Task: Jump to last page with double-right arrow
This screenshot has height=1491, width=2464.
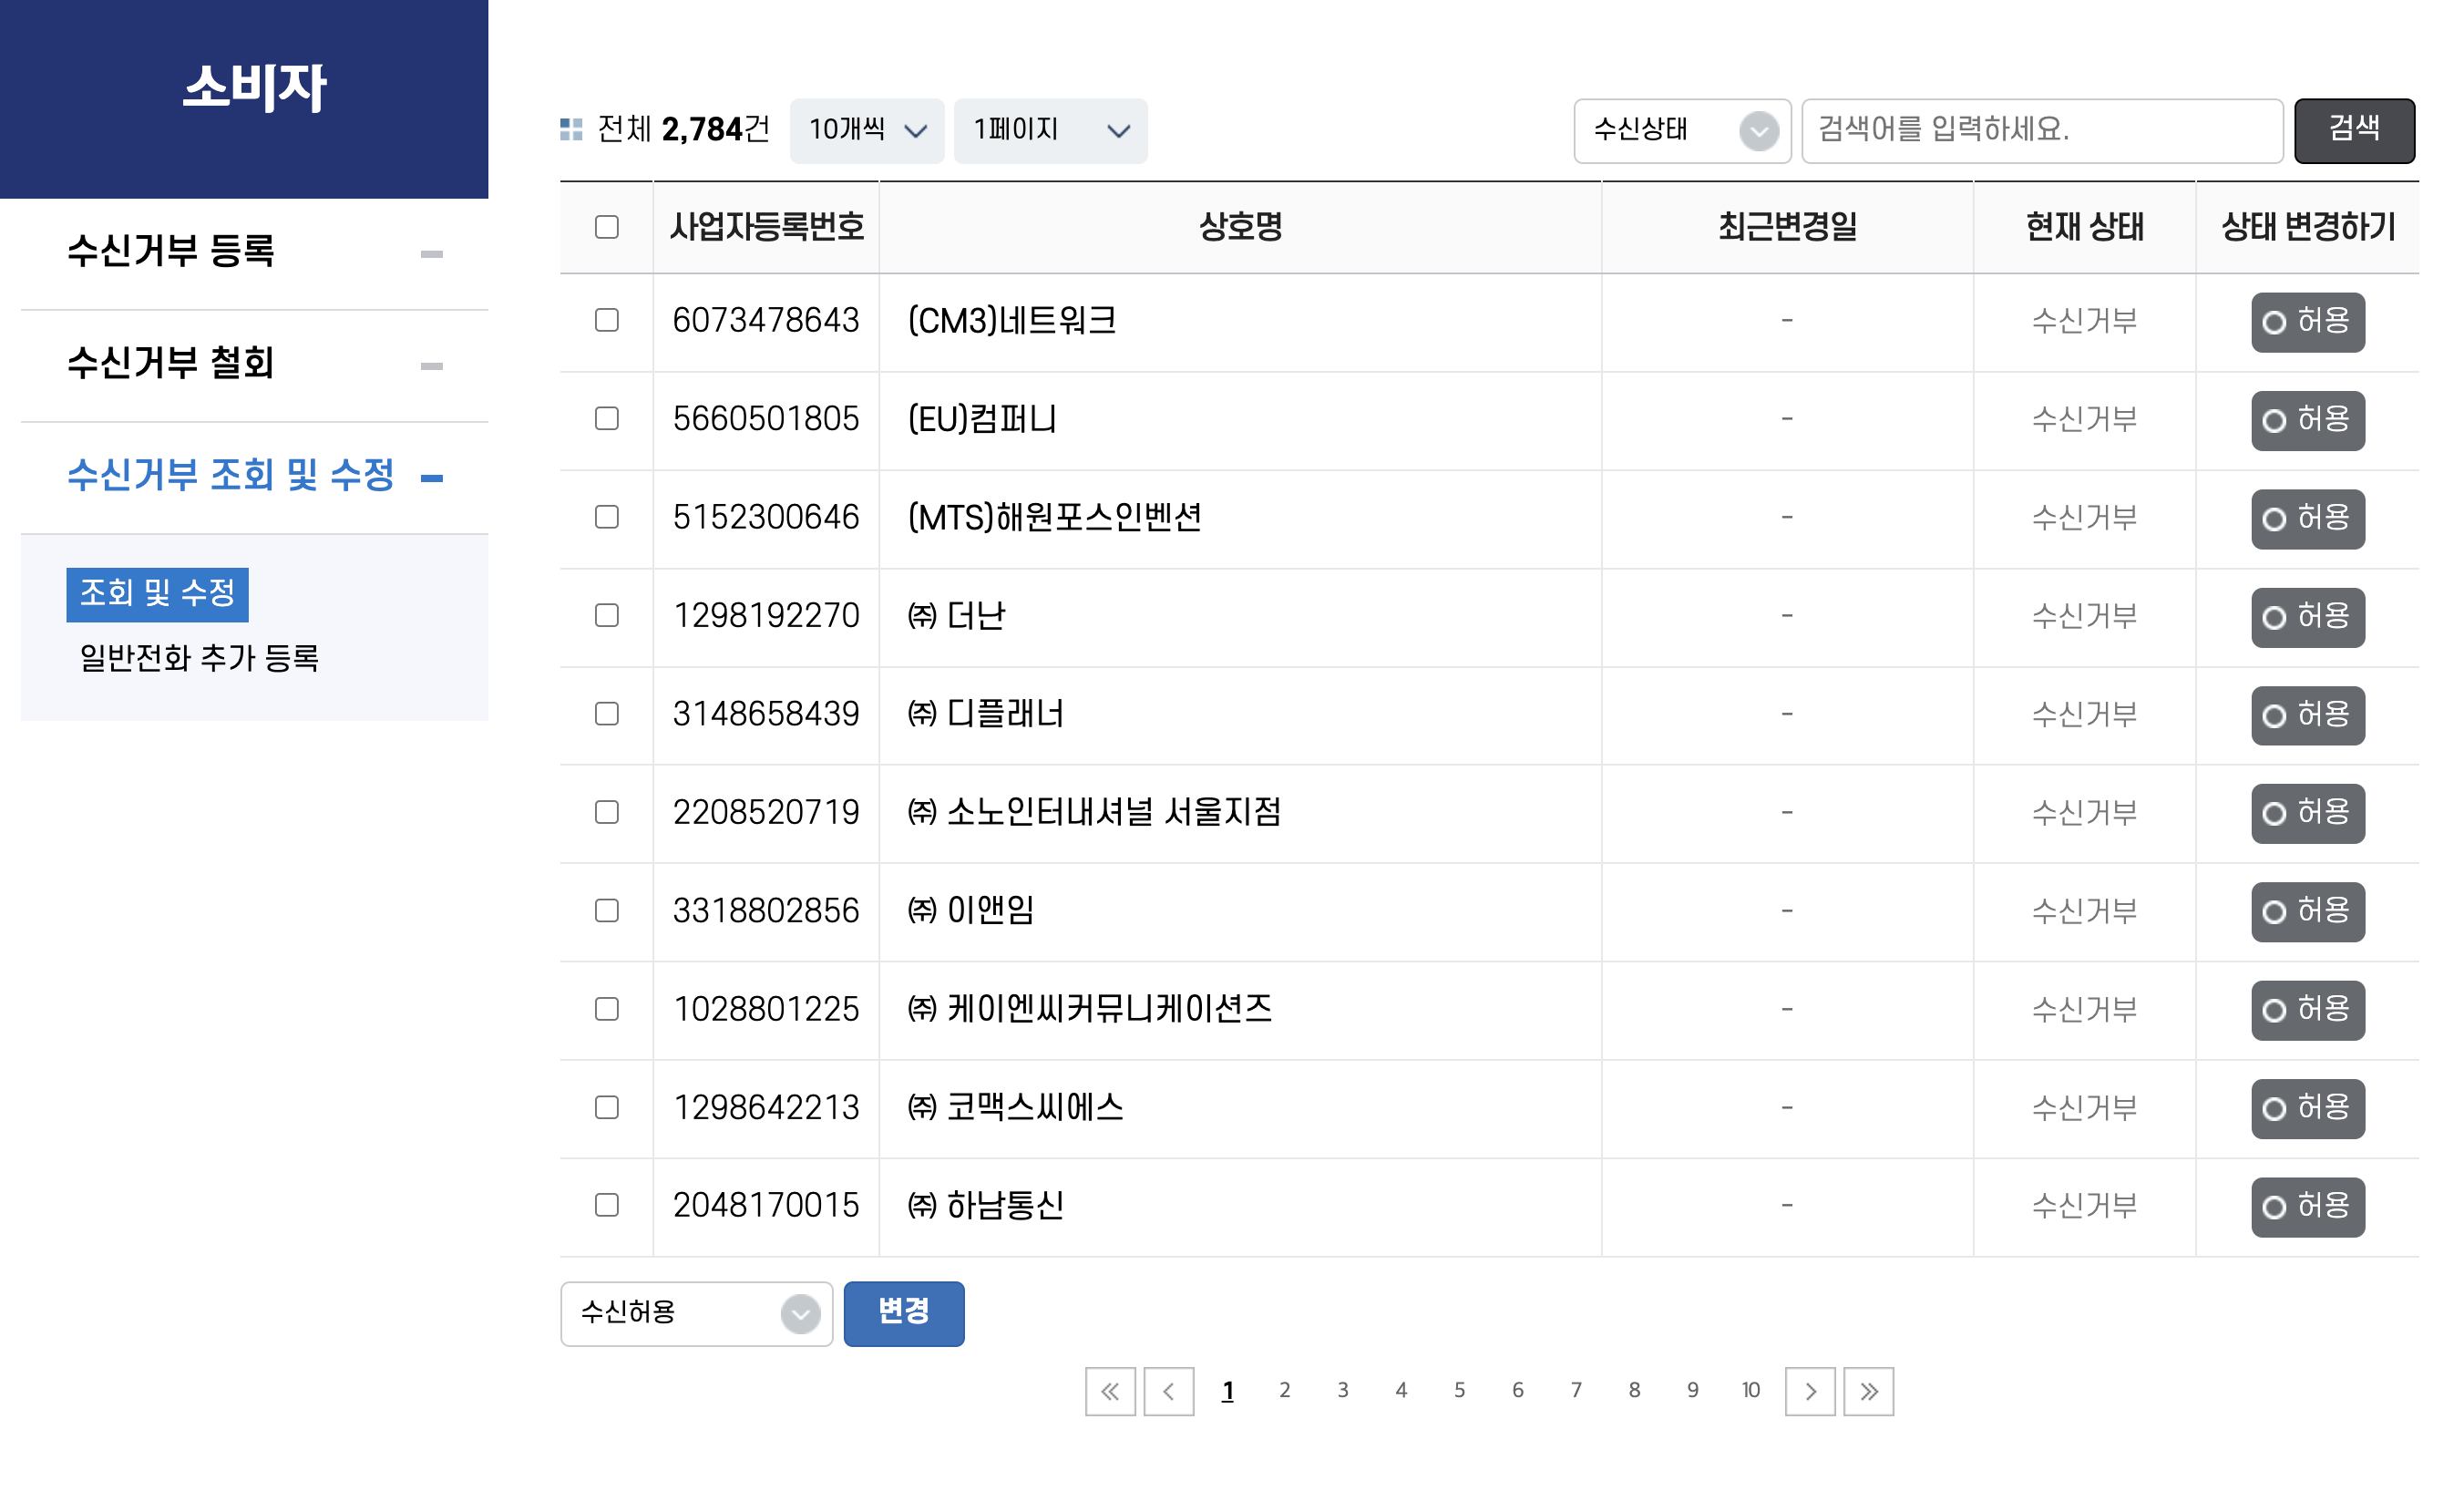Action: pos(1868,1391)
